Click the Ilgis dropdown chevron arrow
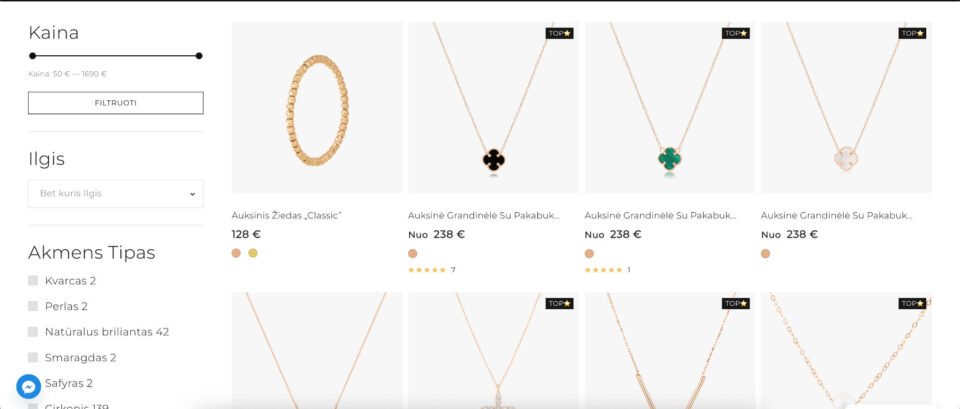This screenshot has width=960, height=409. (192, 194)
